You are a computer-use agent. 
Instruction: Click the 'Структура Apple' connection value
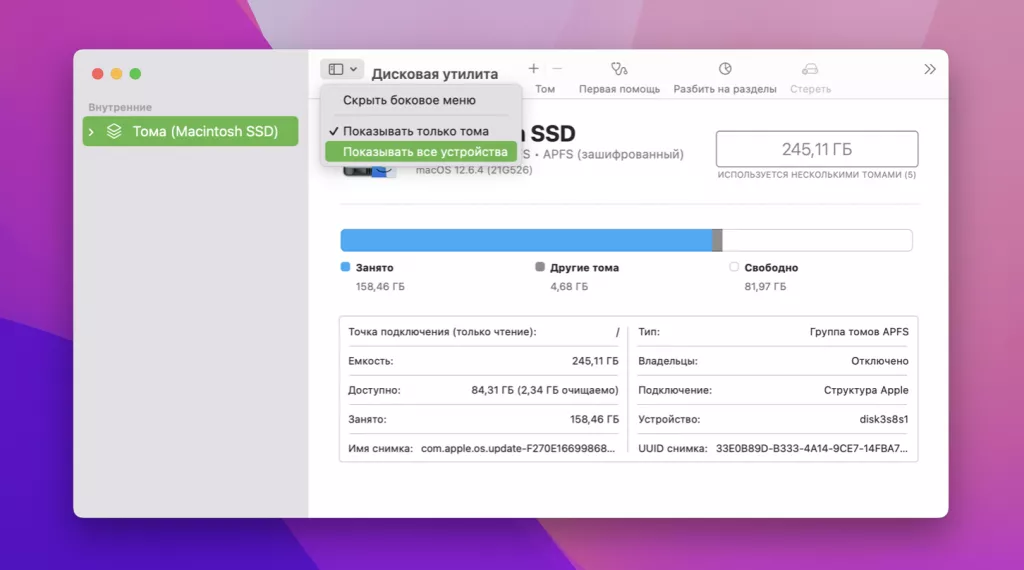[x=866, y=390]
